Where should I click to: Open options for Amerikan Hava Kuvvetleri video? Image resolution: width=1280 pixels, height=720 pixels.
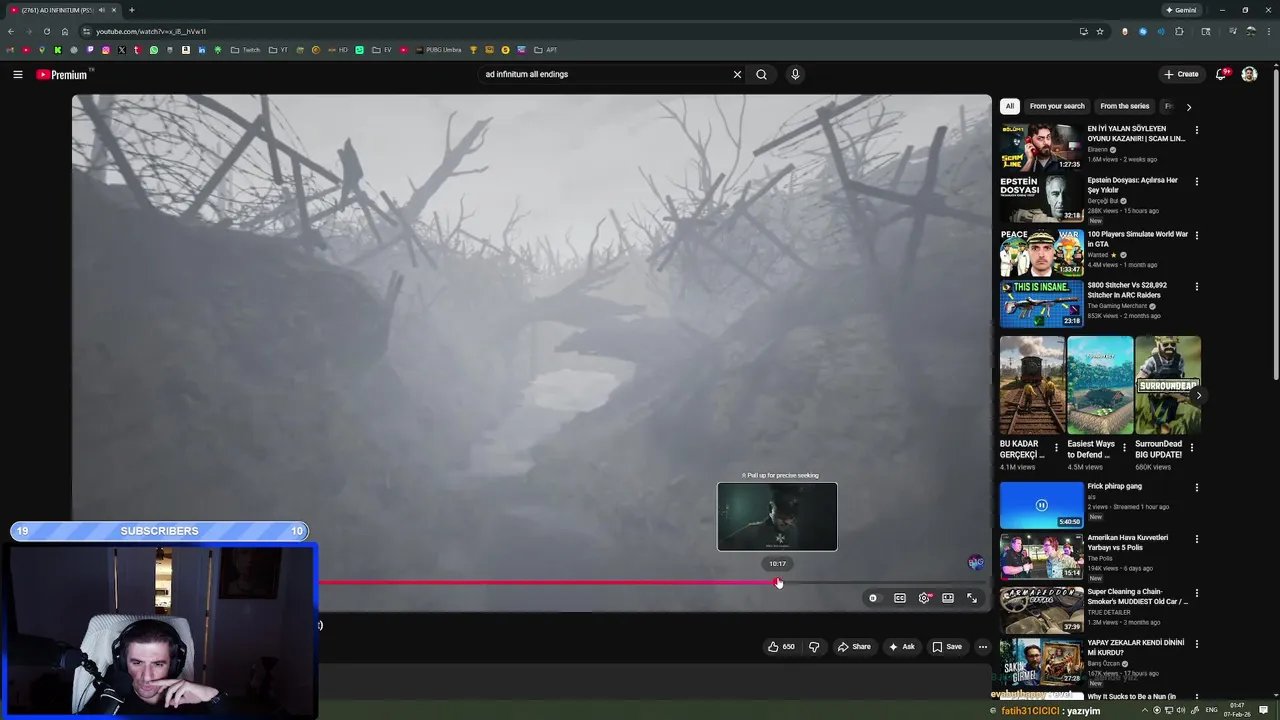1196,540
